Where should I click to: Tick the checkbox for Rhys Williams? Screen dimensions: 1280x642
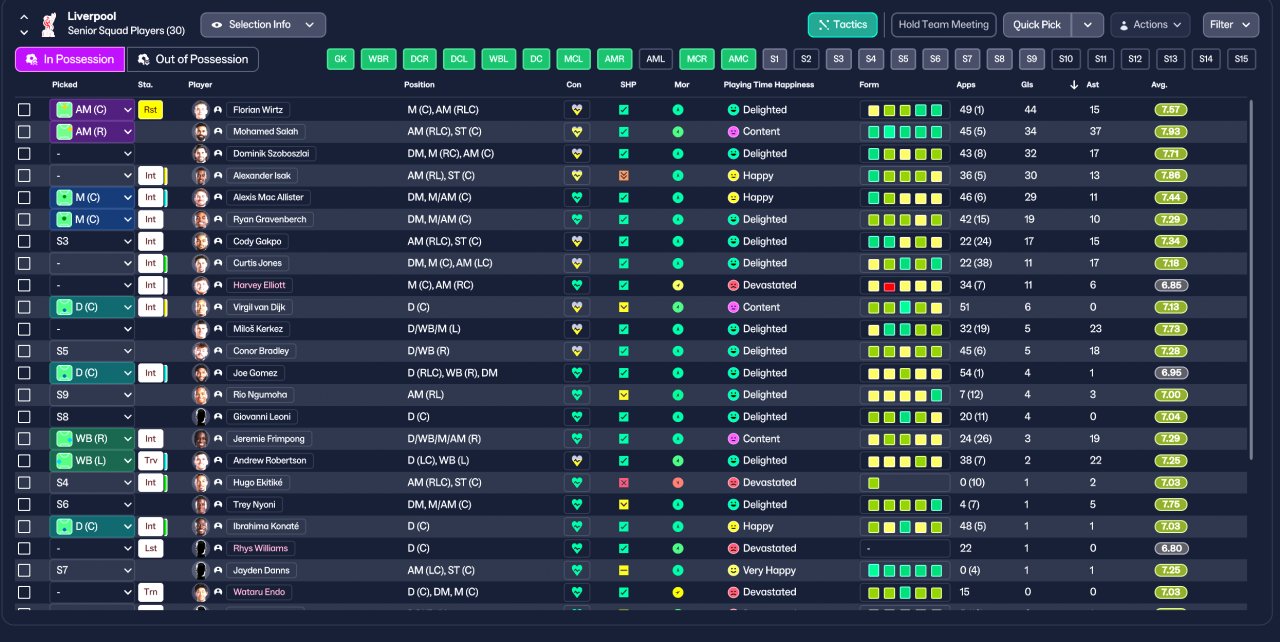[24, 548]
